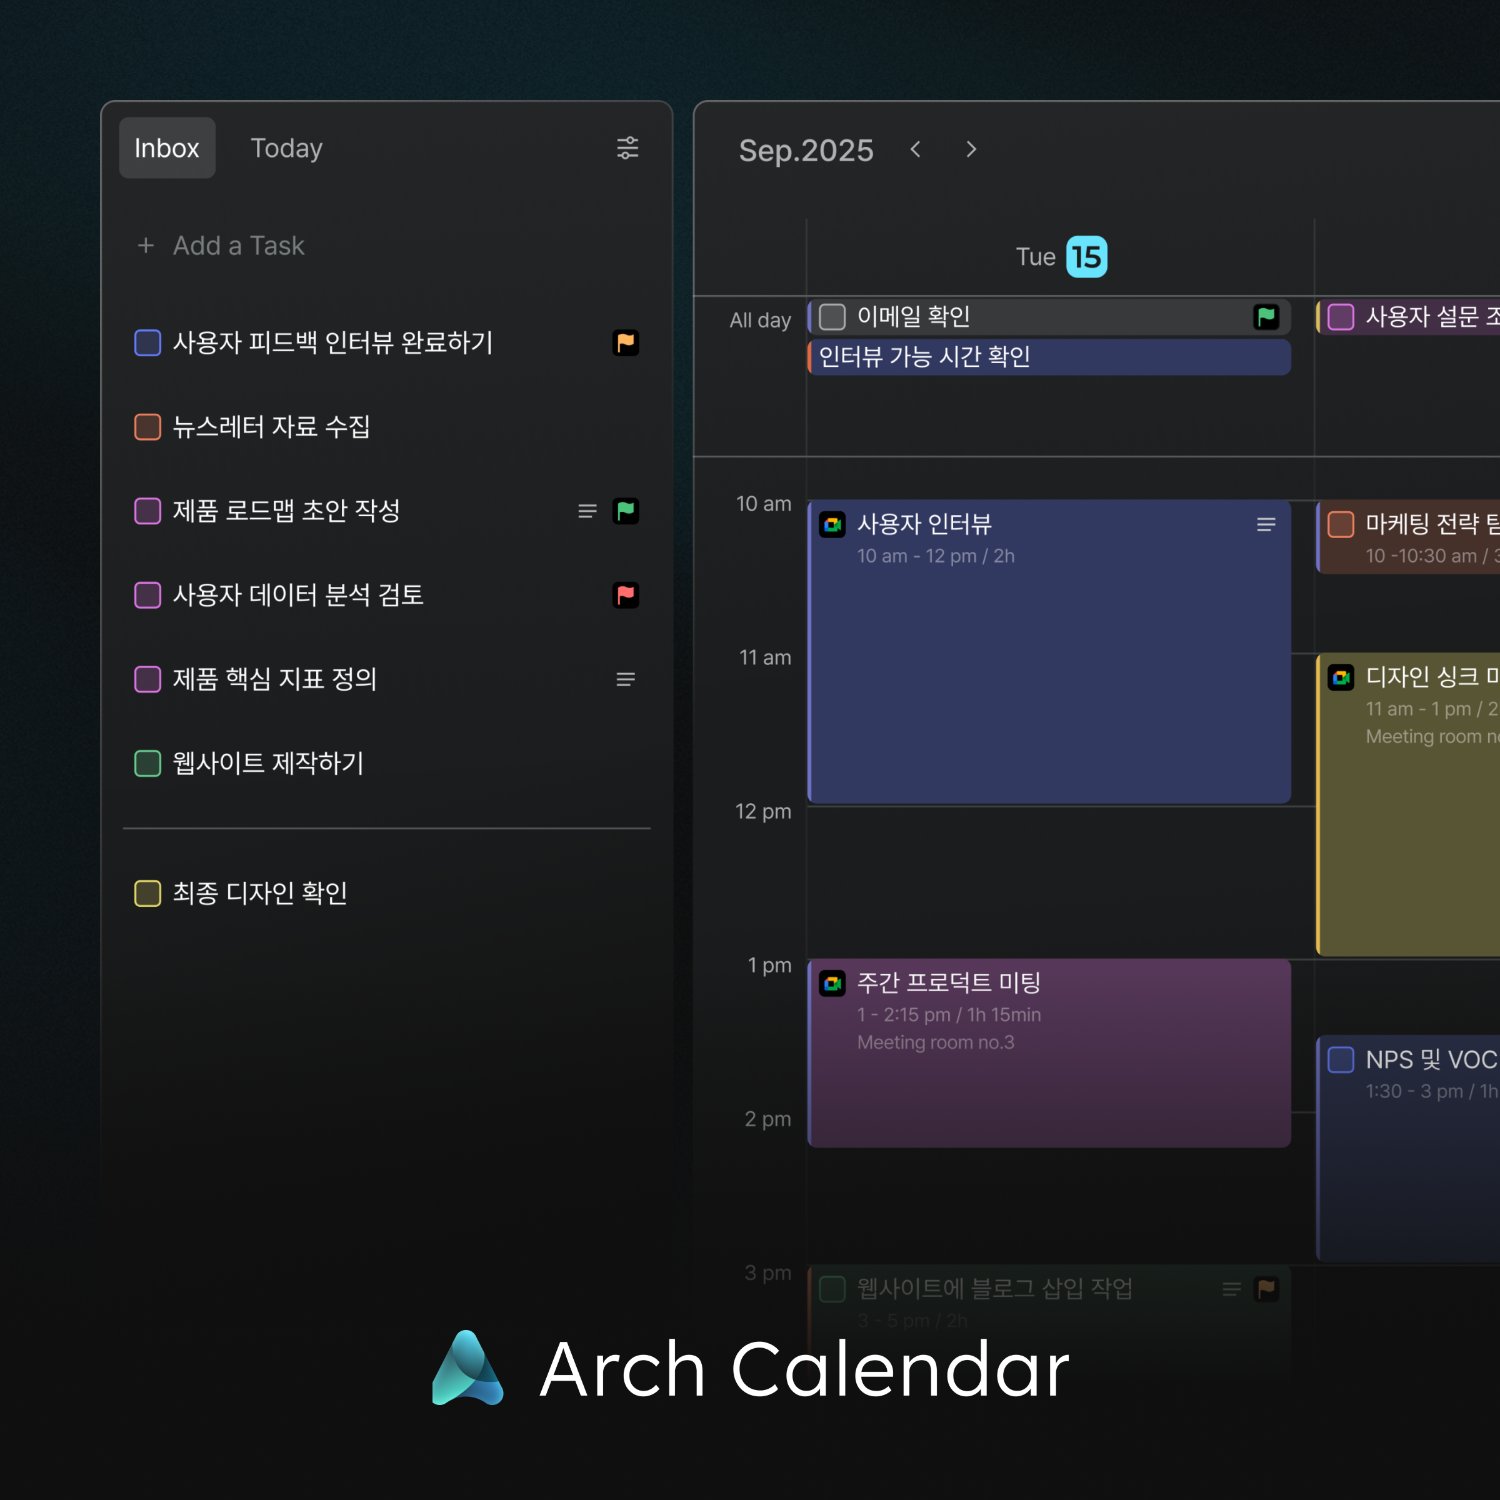Image resolution: width=1500 pixels, height=1500 pixels.
Task: Open notes icon on 제품 핵심 지표 정의
Action: [625, 679]
